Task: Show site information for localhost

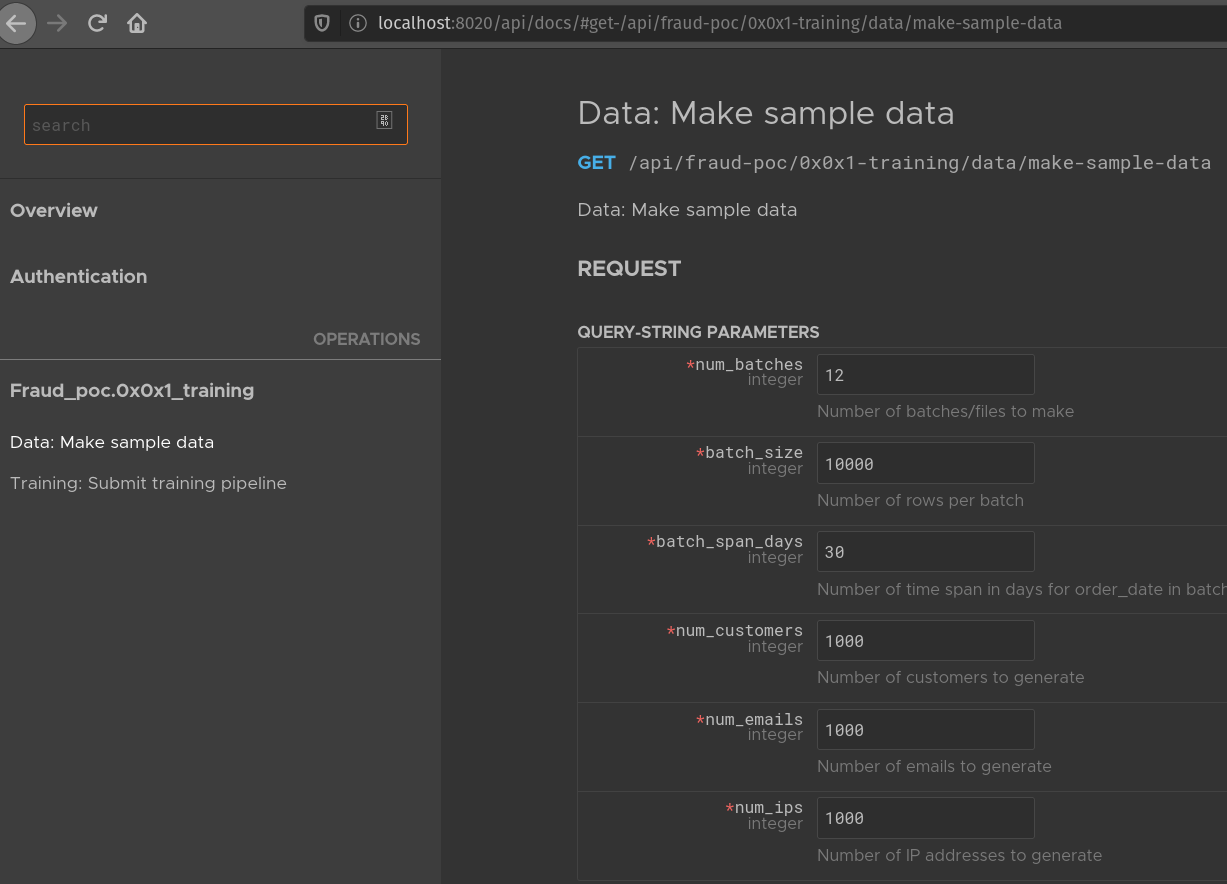Action: point(357,23)
